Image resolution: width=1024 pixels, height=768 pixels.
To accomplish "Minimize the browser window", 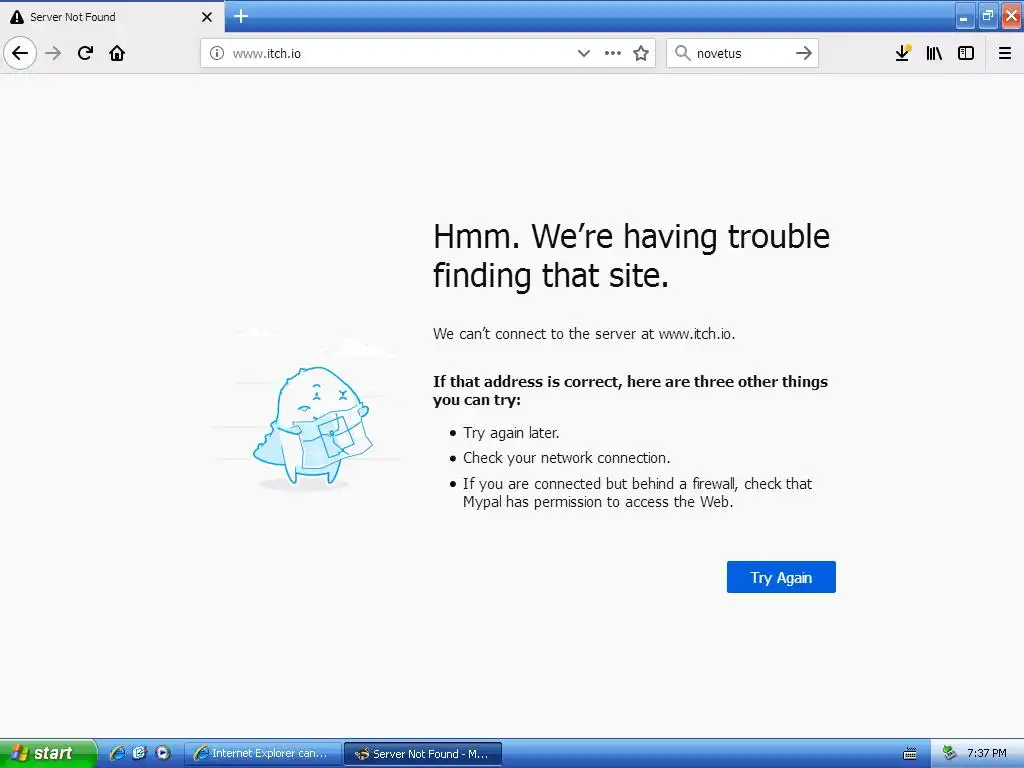I will [964, 16].
